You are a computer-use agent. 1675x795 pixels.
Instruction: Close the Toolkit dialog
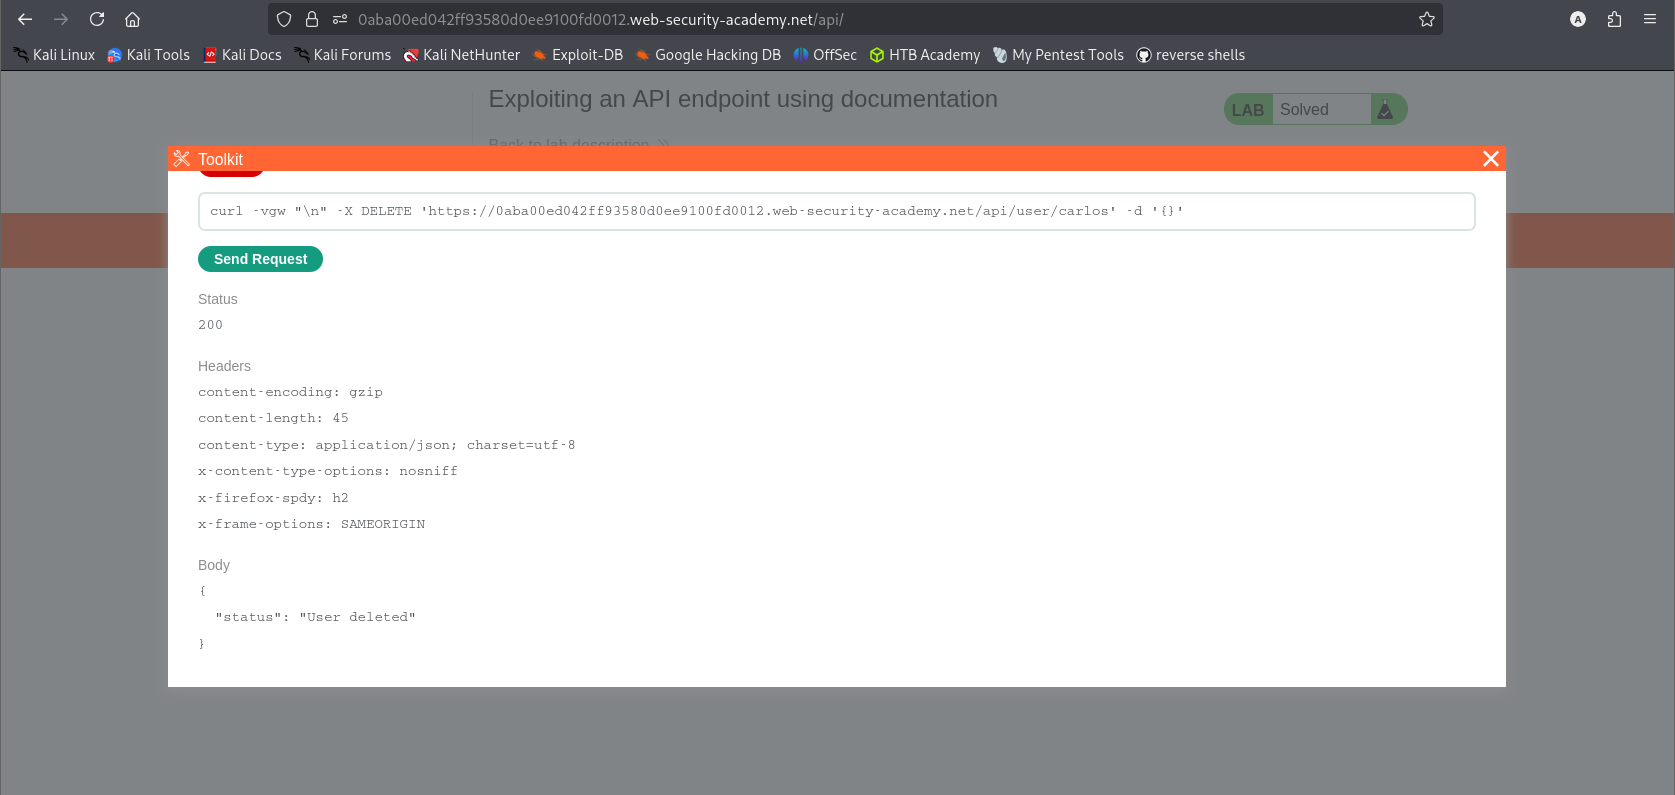pyautogui.click(x=1490, y=159)
